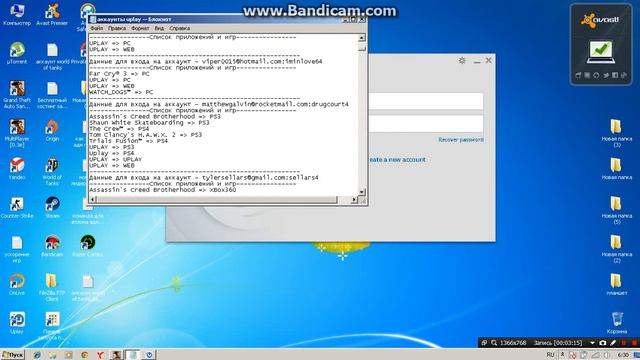Open the ускорение игр text file
This screenshot has height=360, width=640.
17,249
